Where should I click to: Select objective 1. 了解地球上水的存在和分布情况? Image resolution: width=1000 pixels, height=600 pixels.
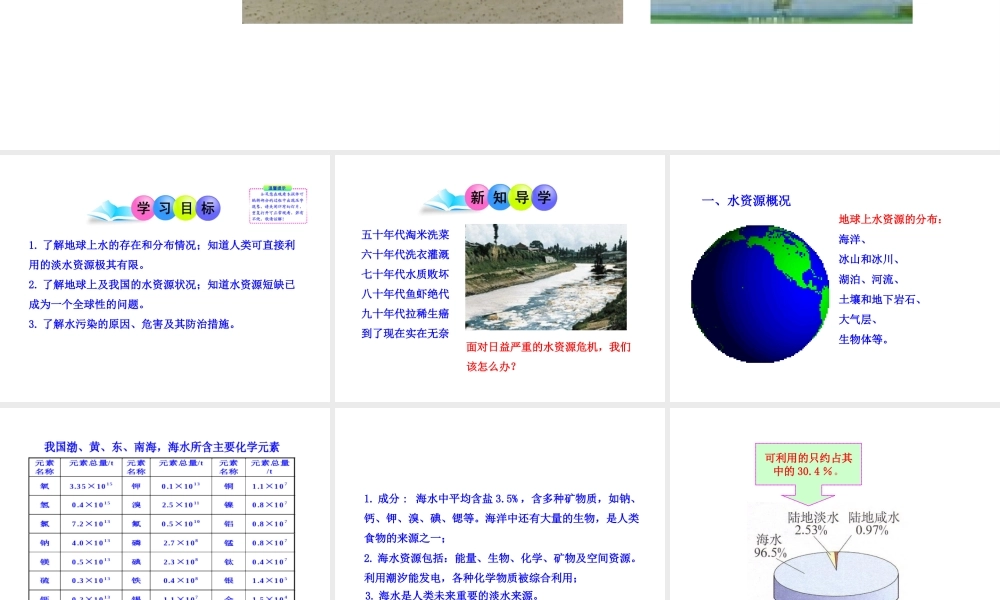(162, 254)
